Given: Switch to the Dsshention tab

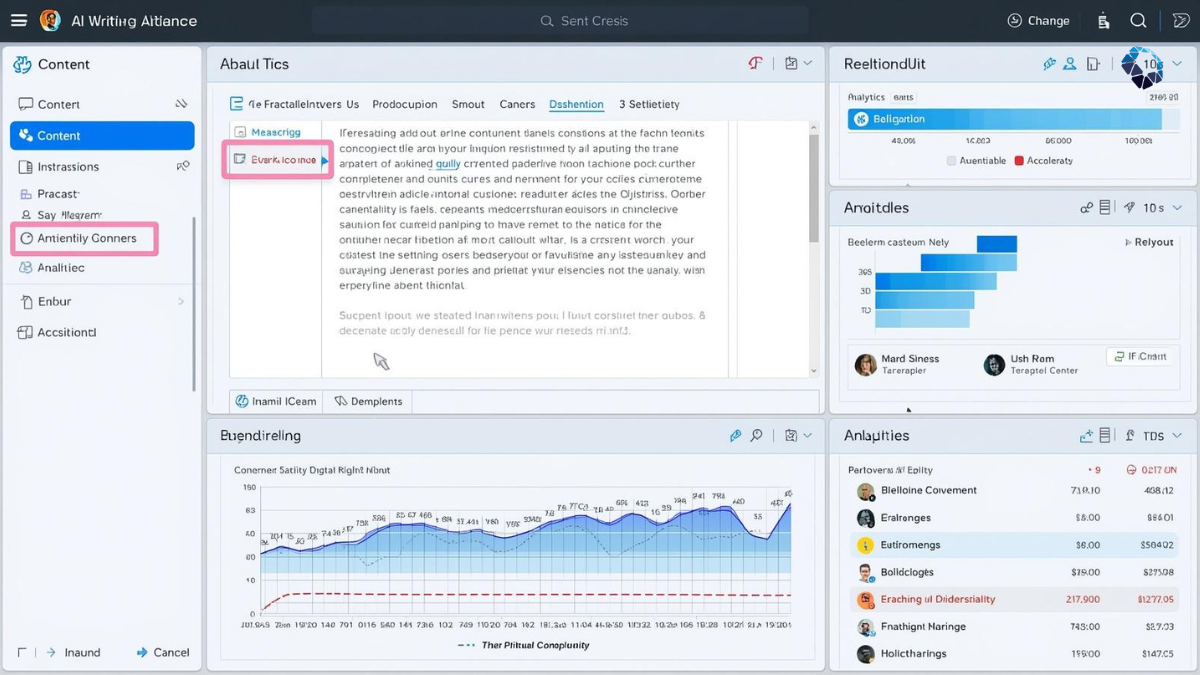Looking at the screenshot, I should pos(576,104).
